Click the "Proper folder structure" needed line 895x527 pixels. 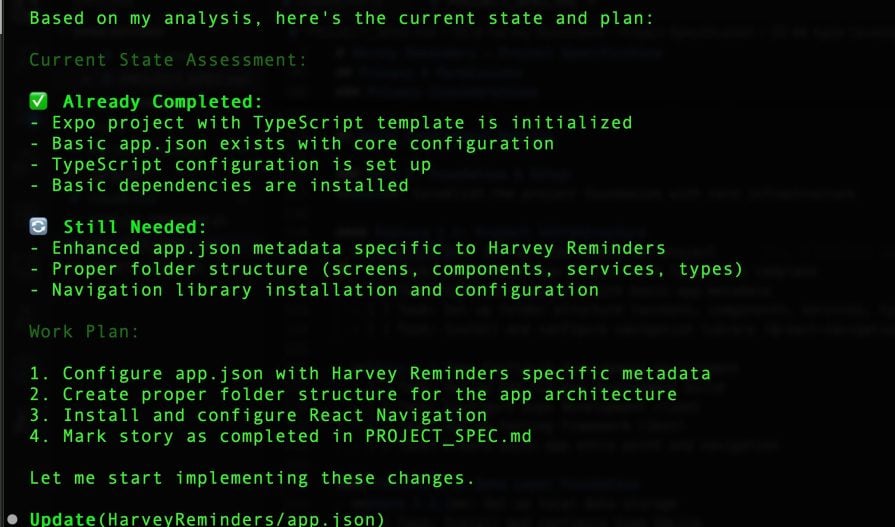[386, 269]
